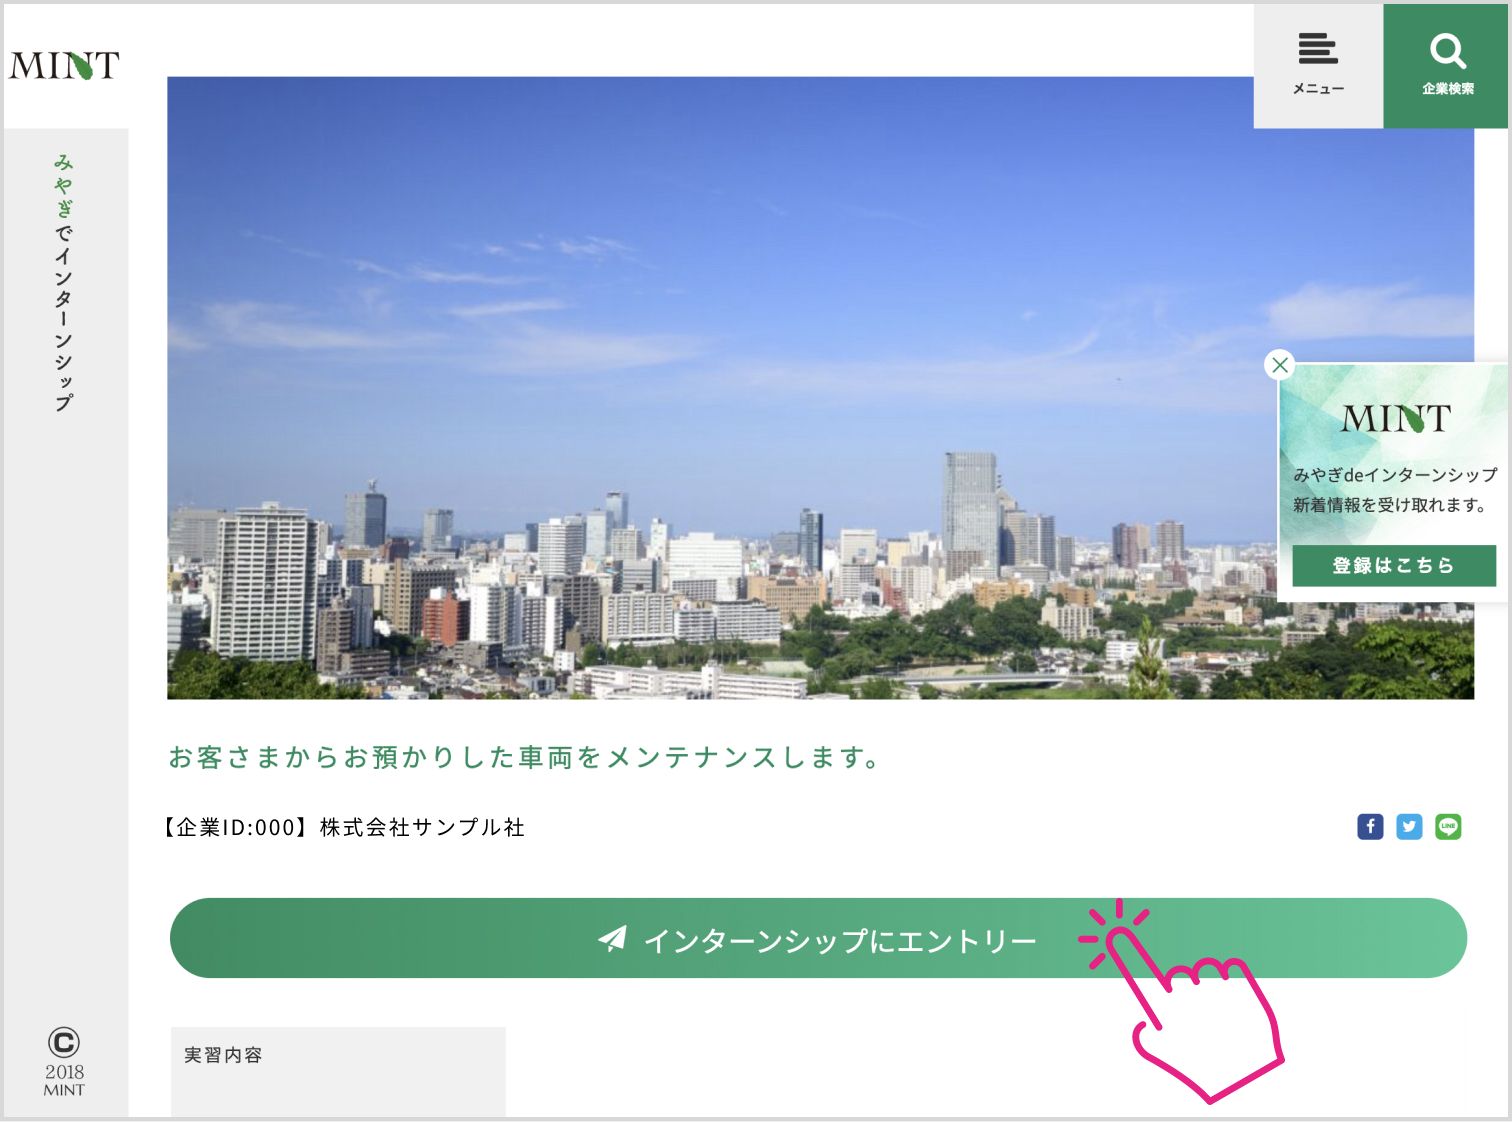Screen dimensions: 1512x1122
Task: Click the 実習内容 section heading
Action: [223, 1055]
